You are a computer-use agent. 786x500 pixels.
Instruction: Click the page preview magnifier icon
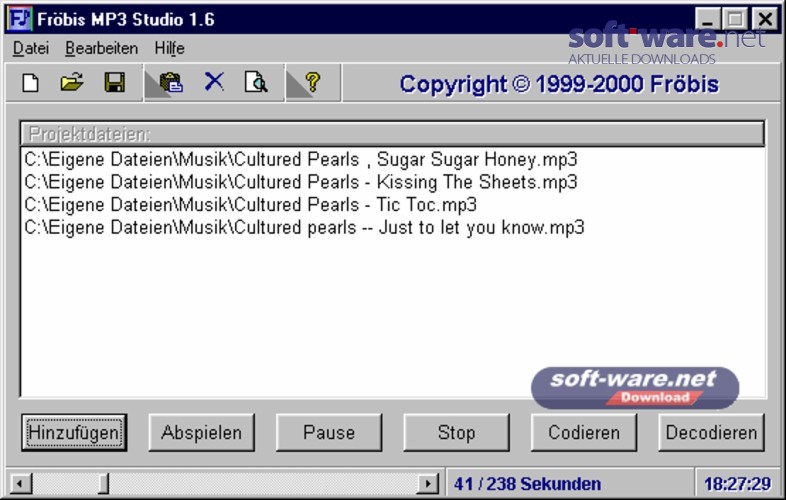coord(256,83)
